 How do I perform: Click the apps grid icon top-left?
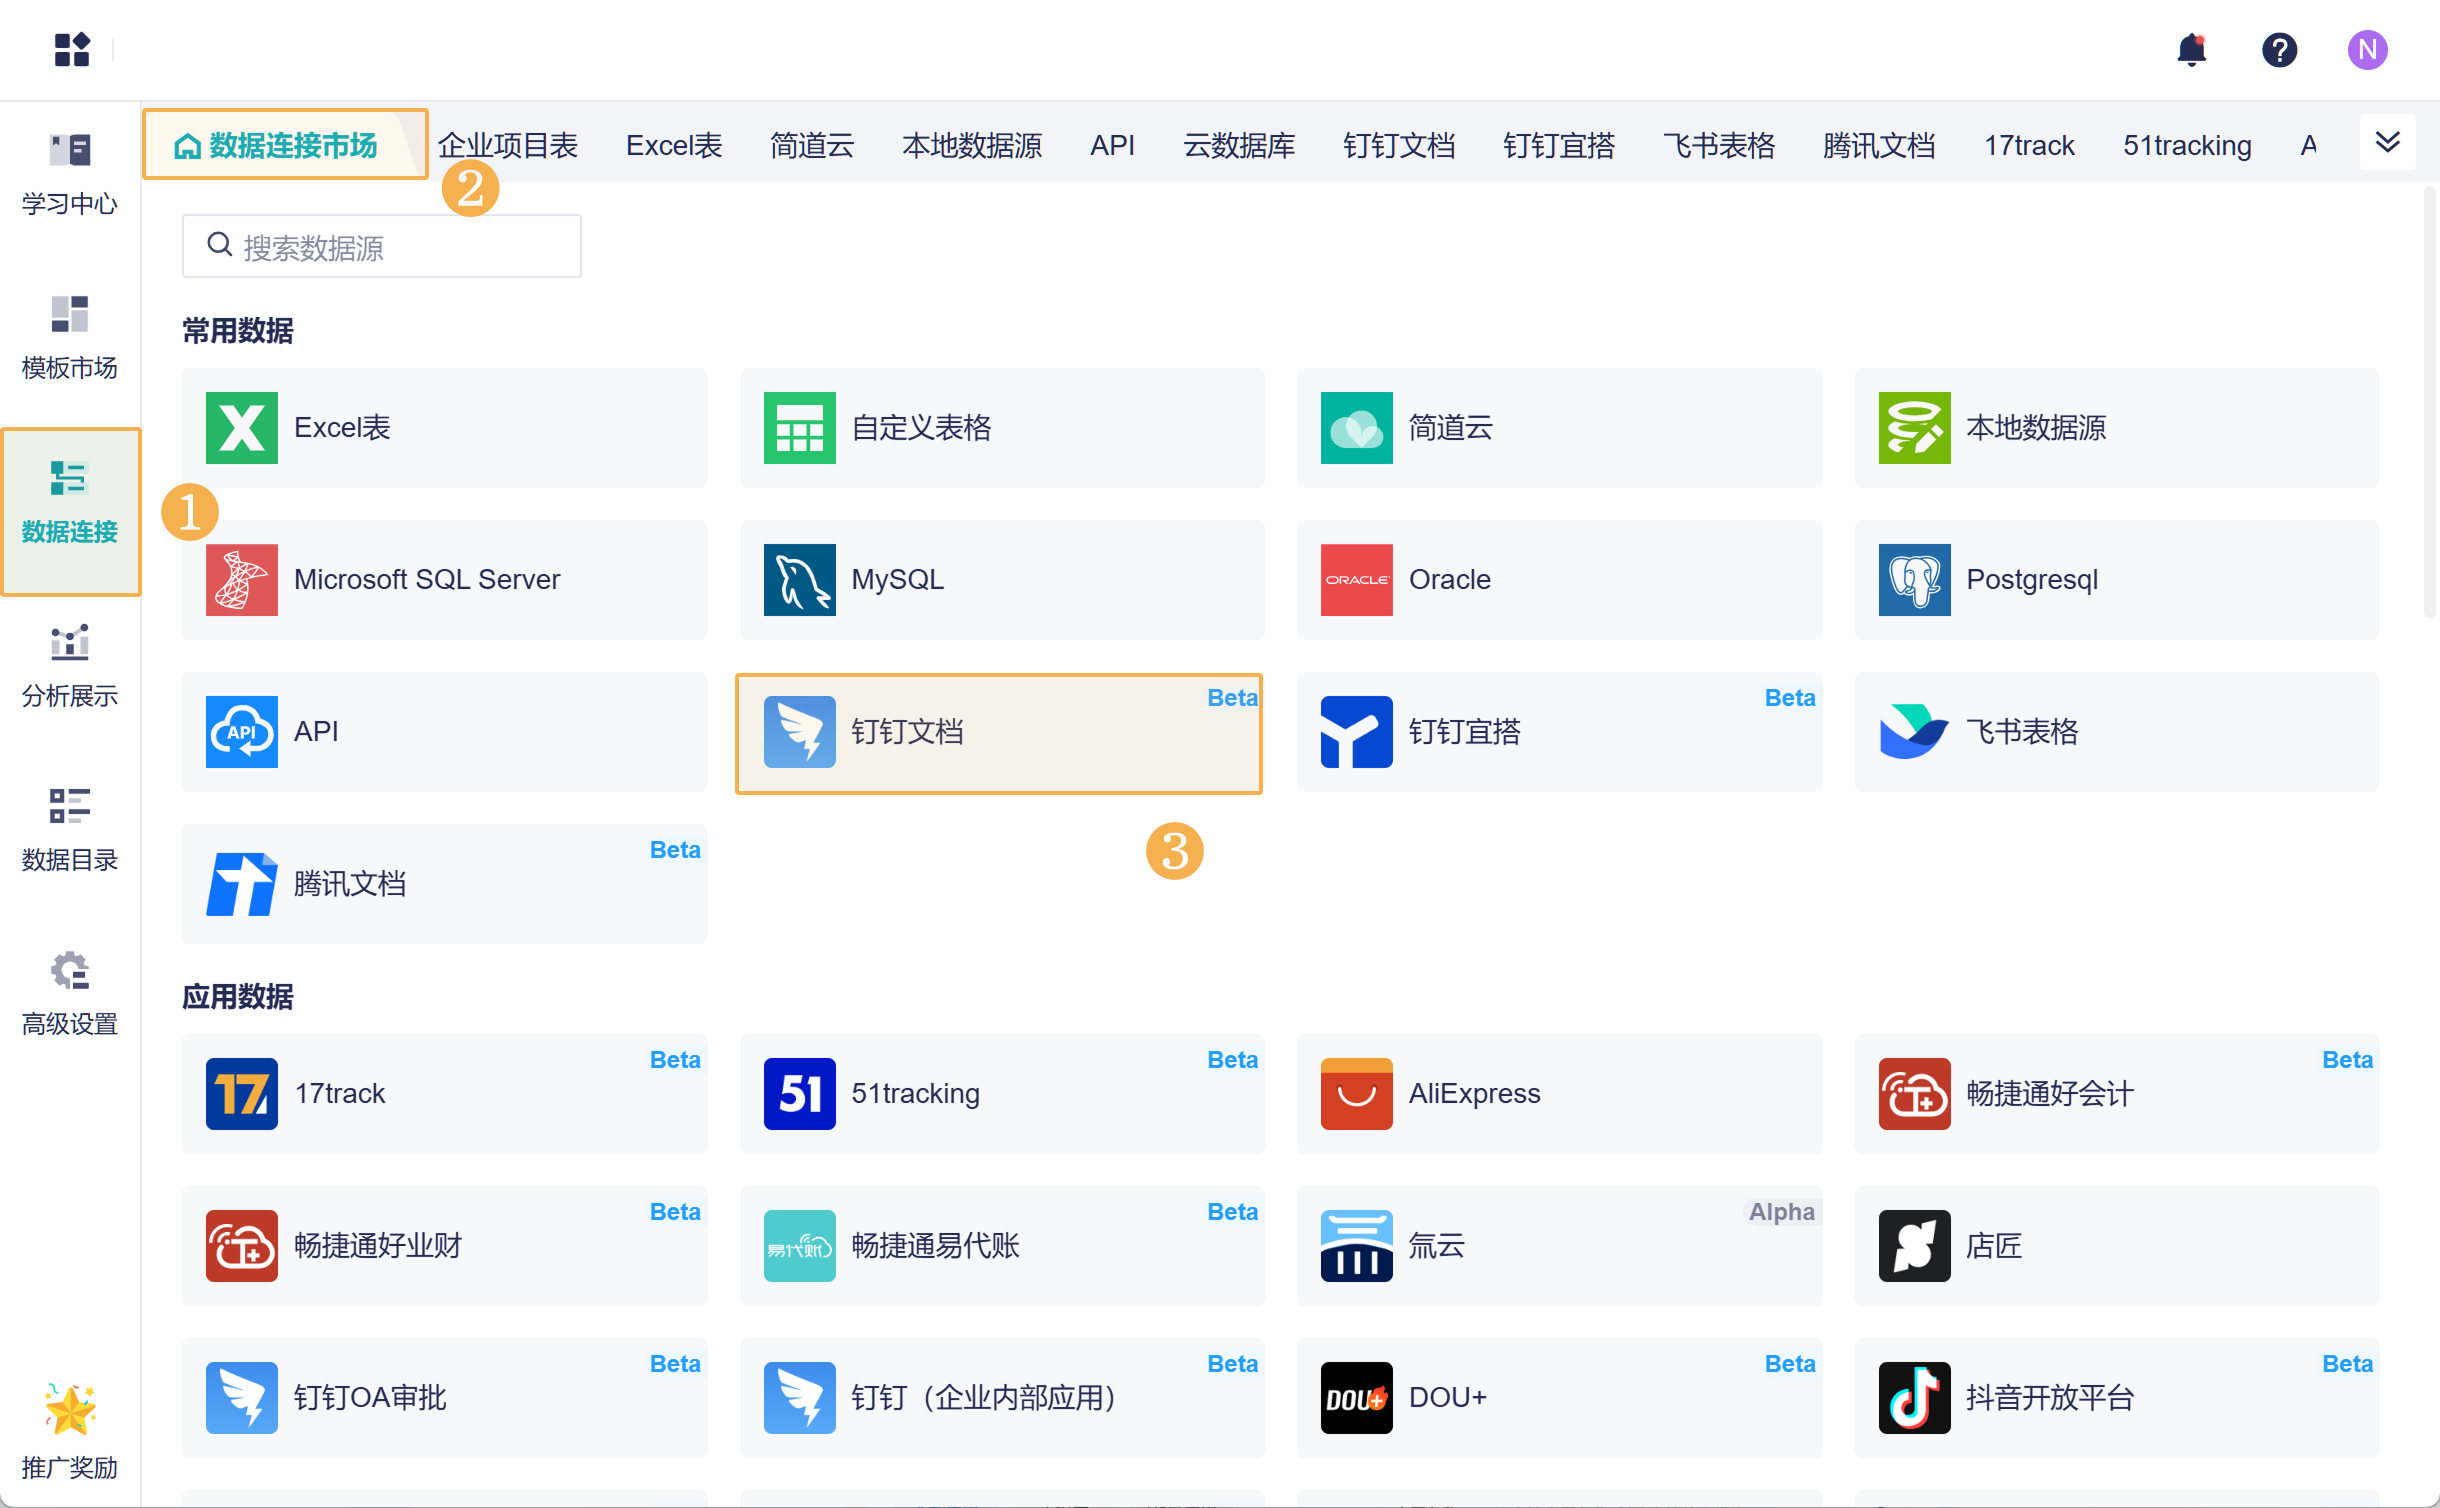72,49
